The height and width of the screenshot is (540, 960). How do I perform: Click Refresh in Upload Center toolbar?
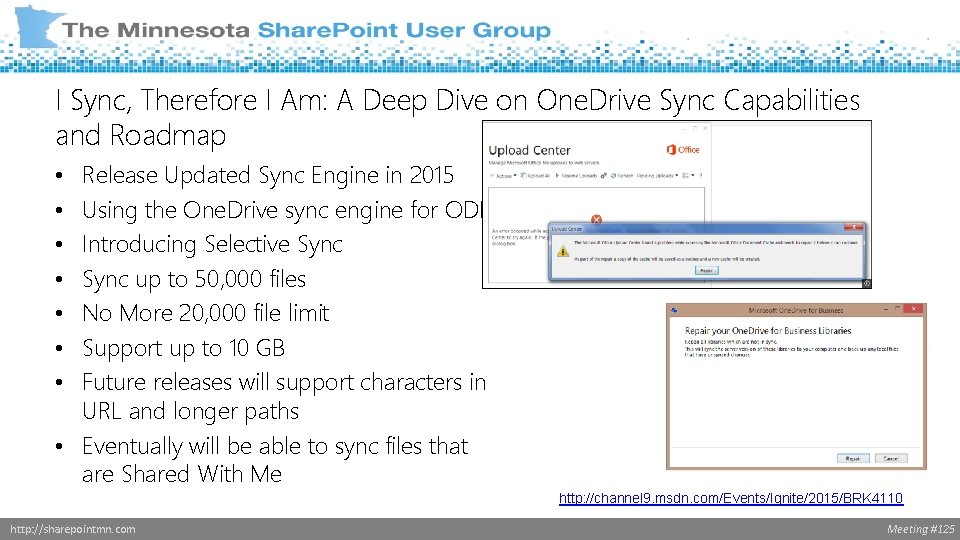coord(621,176)
